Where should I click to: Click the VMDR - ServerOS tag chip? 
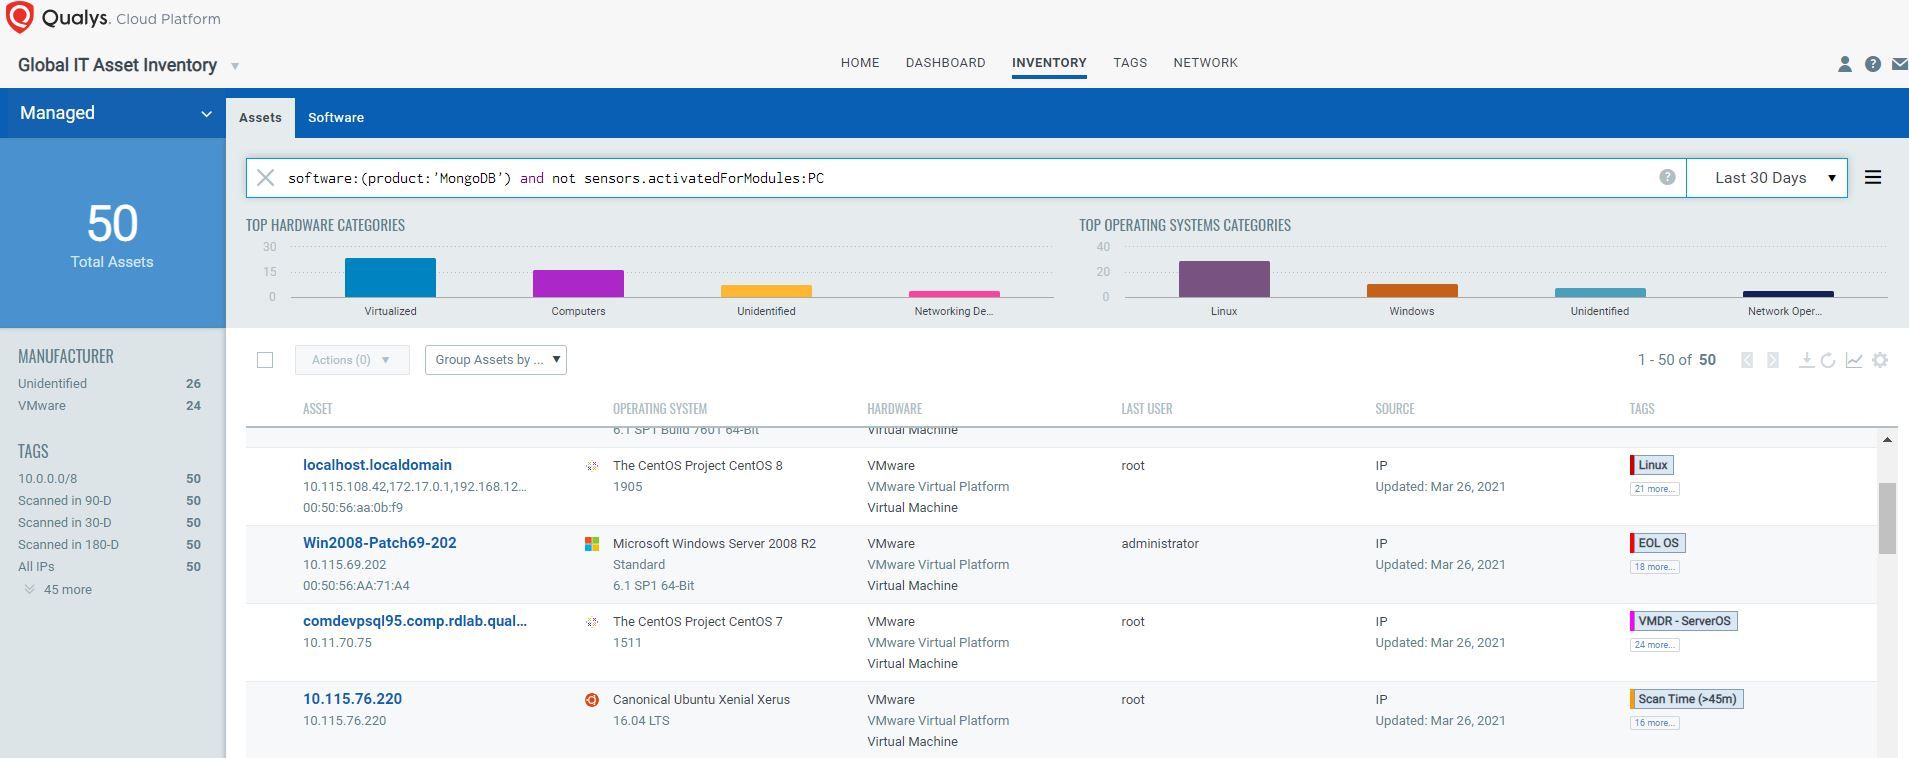click(1684, 621)
